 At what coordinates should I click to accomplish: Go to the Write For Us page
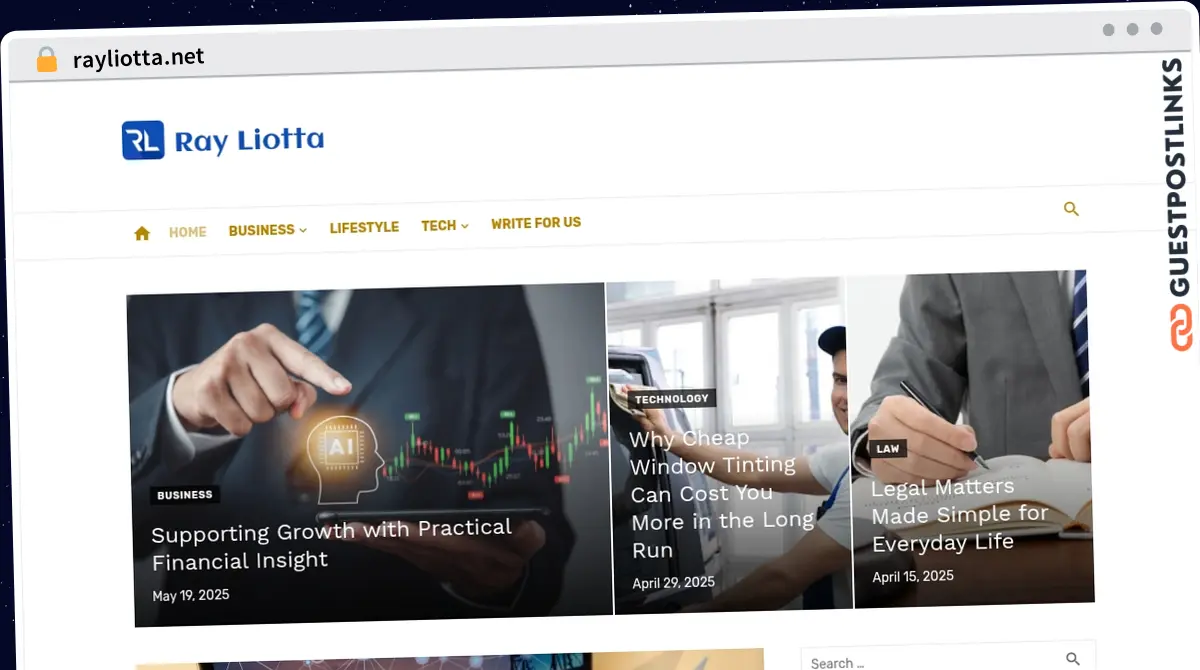point(536,223)
